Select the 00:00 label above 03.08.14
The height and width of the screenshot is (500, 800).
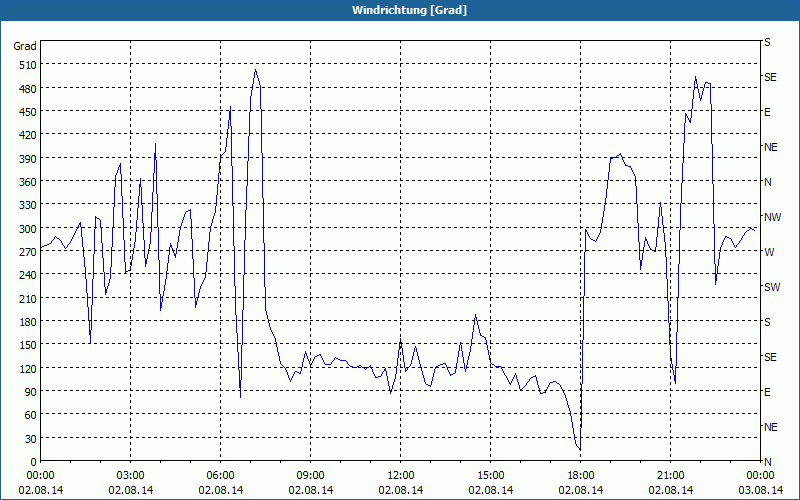tap(760, 476)
